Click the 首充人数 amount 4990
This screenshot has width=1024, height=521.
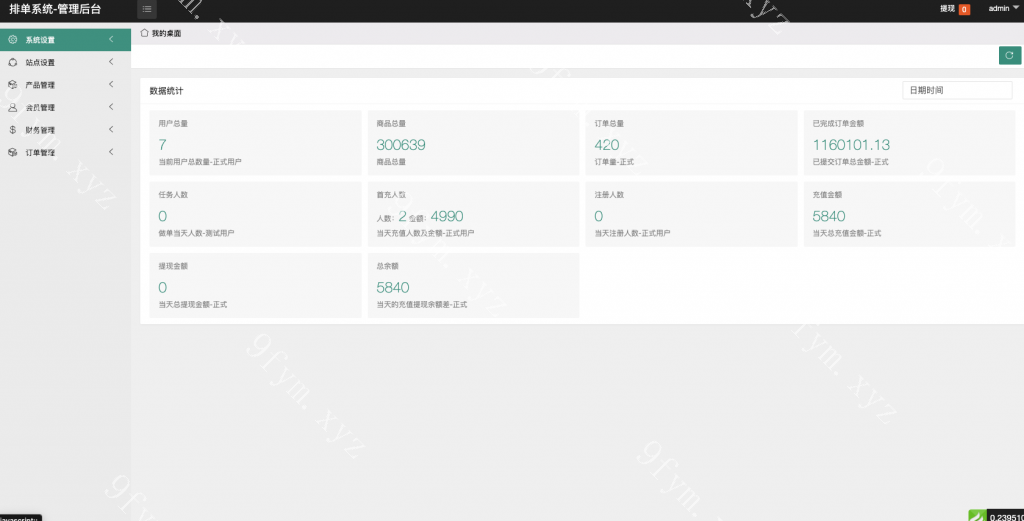pyautogui.click(x=447, y=216)
